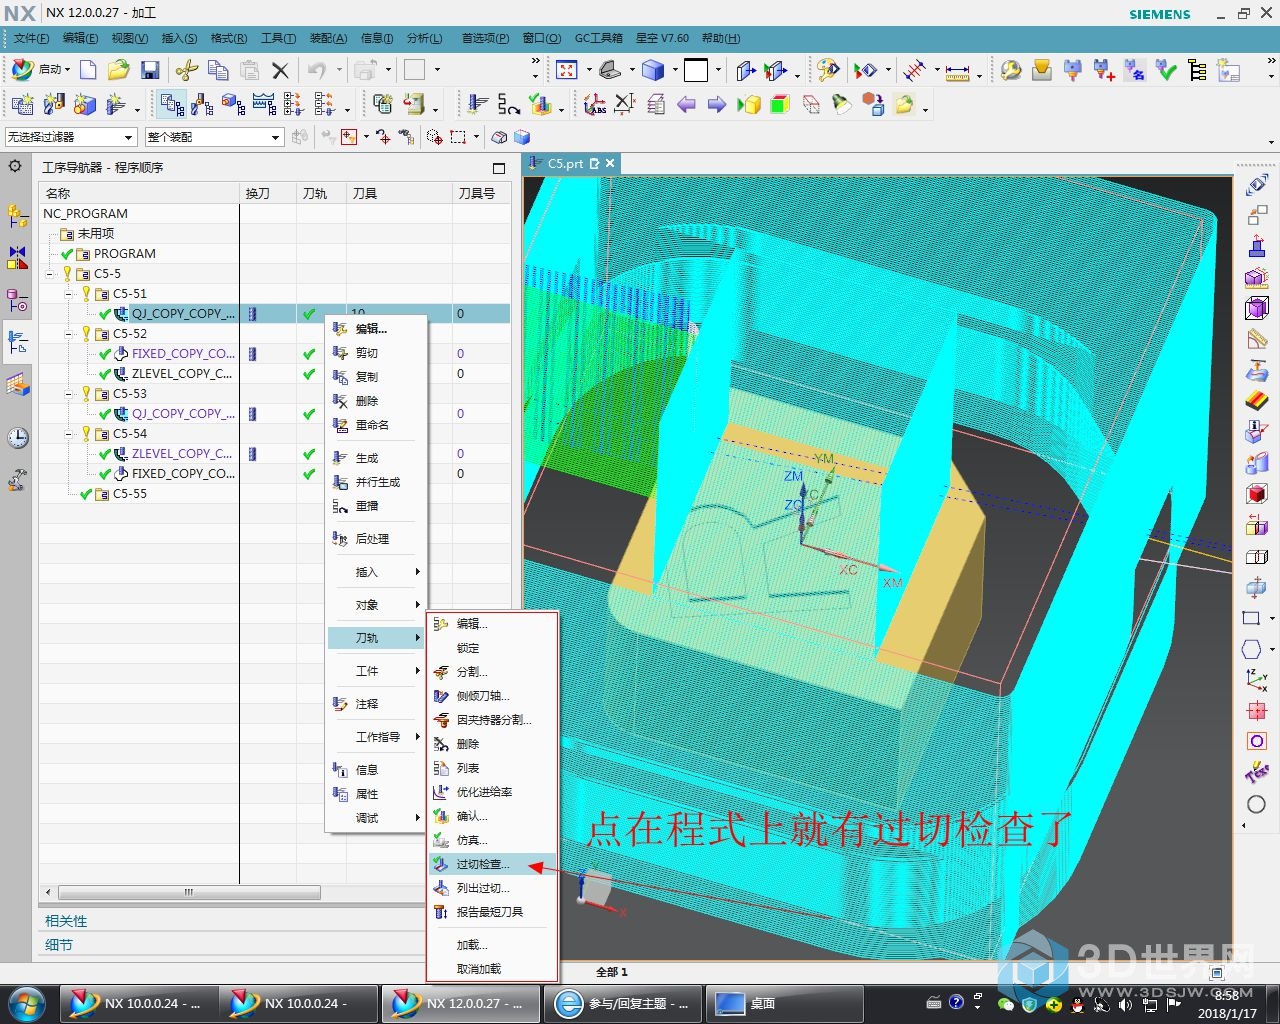Open the History clock tab in sidebar
1280x1024 pixels.
[x=18, y=437]
